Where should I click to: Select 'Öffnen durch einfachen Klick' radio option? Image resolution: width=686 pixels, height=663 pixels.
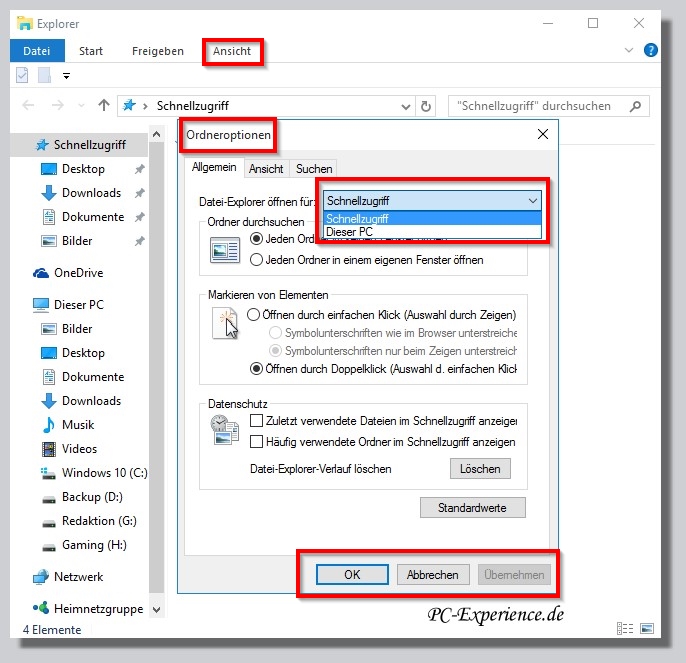(x=255, y=314)
